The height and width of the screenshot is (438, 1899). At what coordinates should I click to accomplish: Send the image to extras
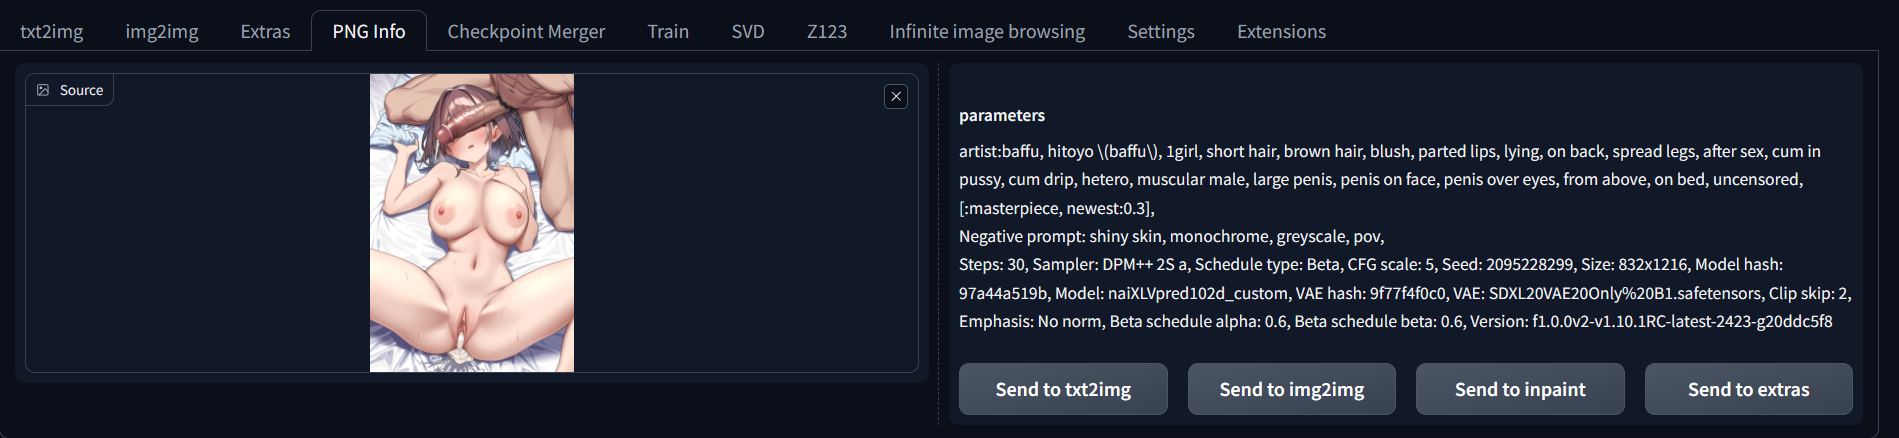[1749, 389]
